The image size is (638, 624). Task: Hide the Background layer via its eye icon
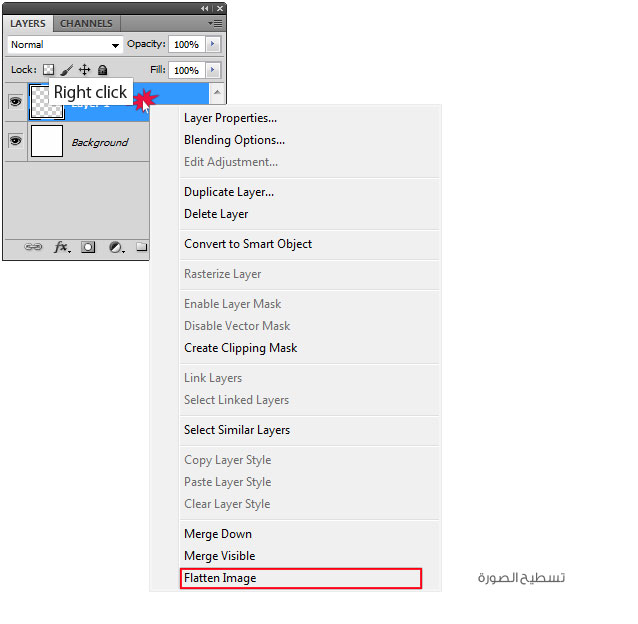pos(16,142)
